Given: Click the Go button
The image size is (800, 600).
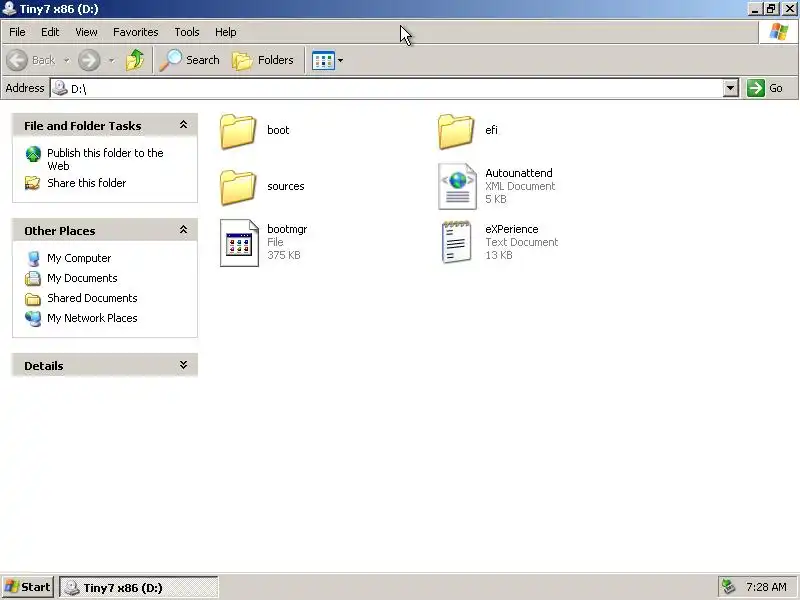Looking at the screenshot, I should 764,88.
